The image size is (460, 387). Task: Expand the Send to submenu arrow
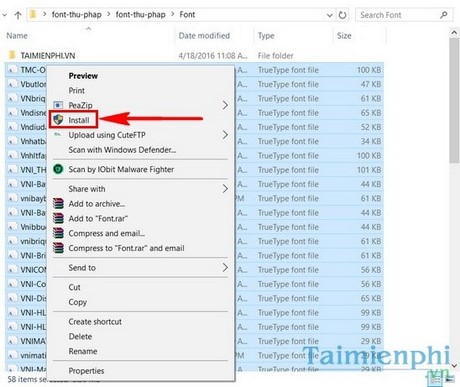(x=225, y=267)
